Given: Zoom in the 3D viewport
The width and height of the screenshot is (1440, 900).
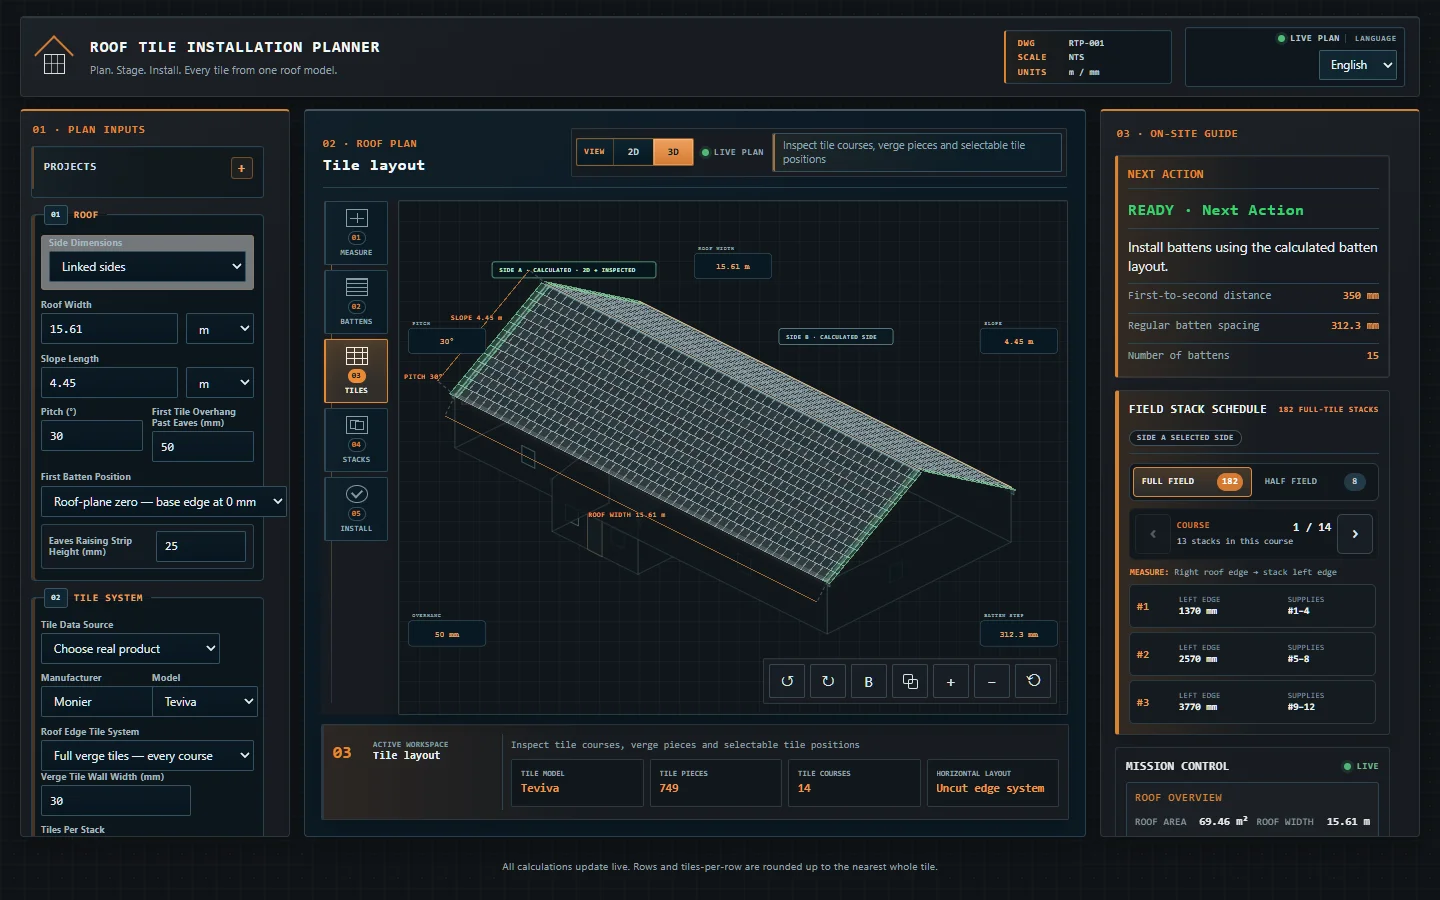Looking at the screenshot, I should [951, 681].
